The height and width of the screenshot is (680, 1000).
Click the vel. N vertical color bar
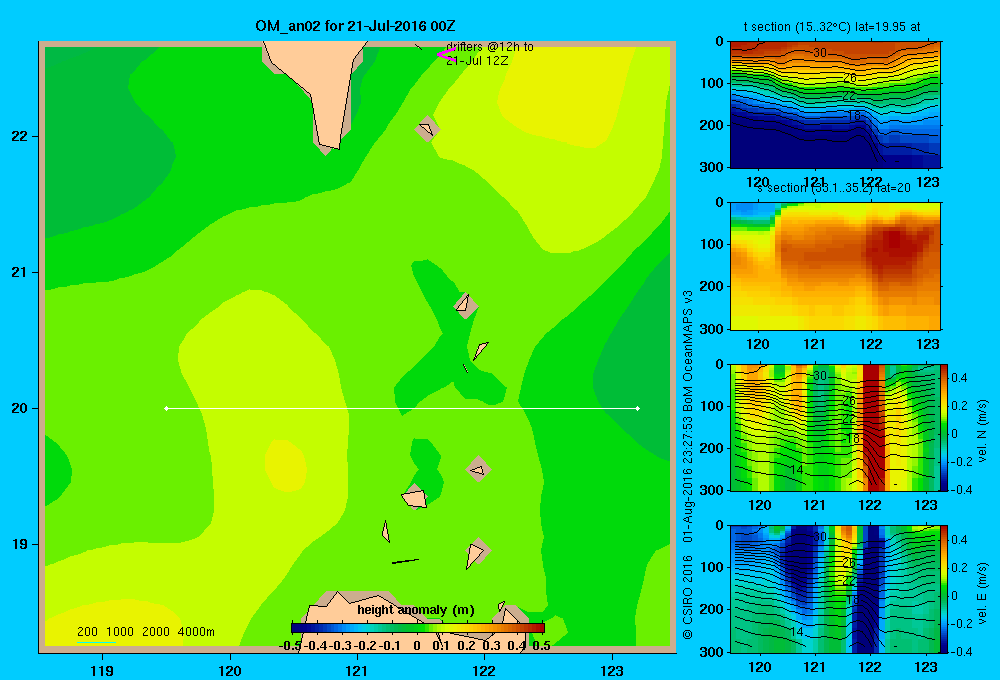(x=944, y=427)
